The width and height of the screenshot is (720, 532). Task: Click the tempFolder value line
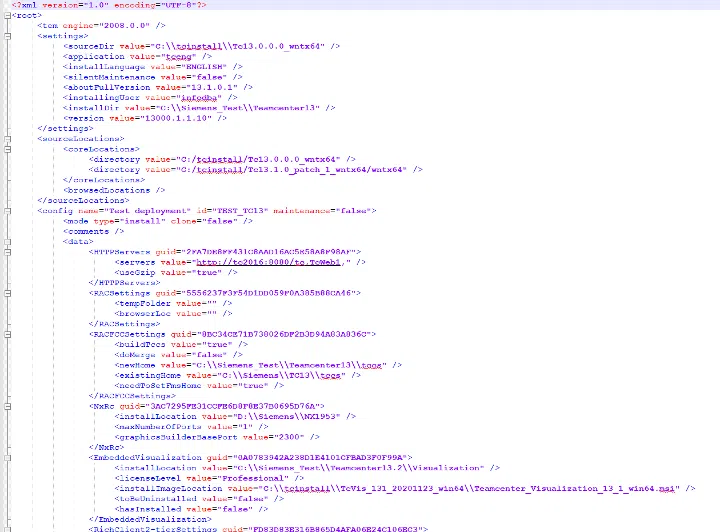[x=173, y=303]
